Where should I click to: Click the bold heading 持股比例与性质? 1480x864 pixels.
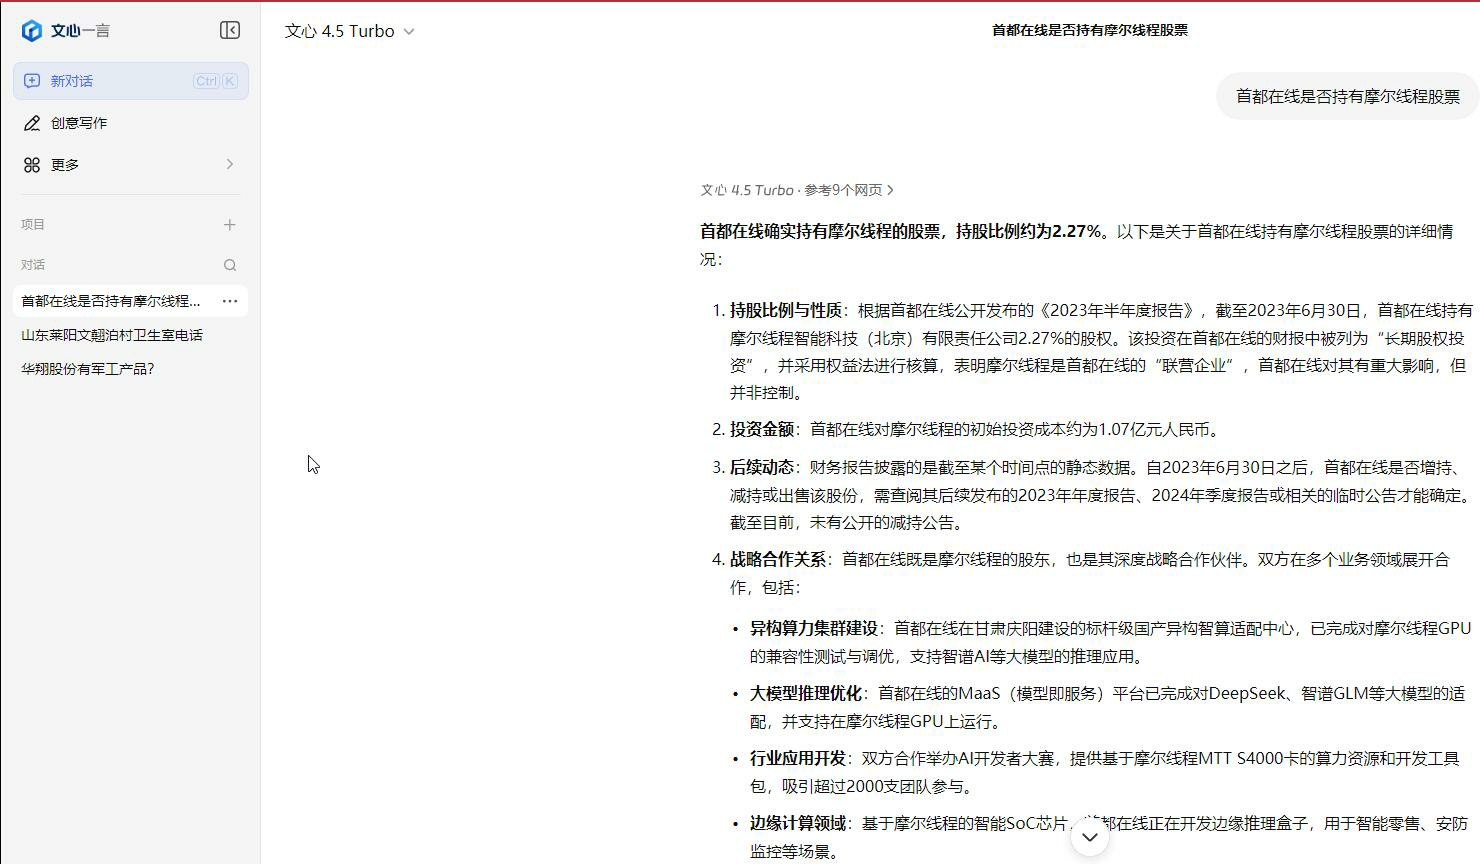pyautogui.click(x=786, y=310)
